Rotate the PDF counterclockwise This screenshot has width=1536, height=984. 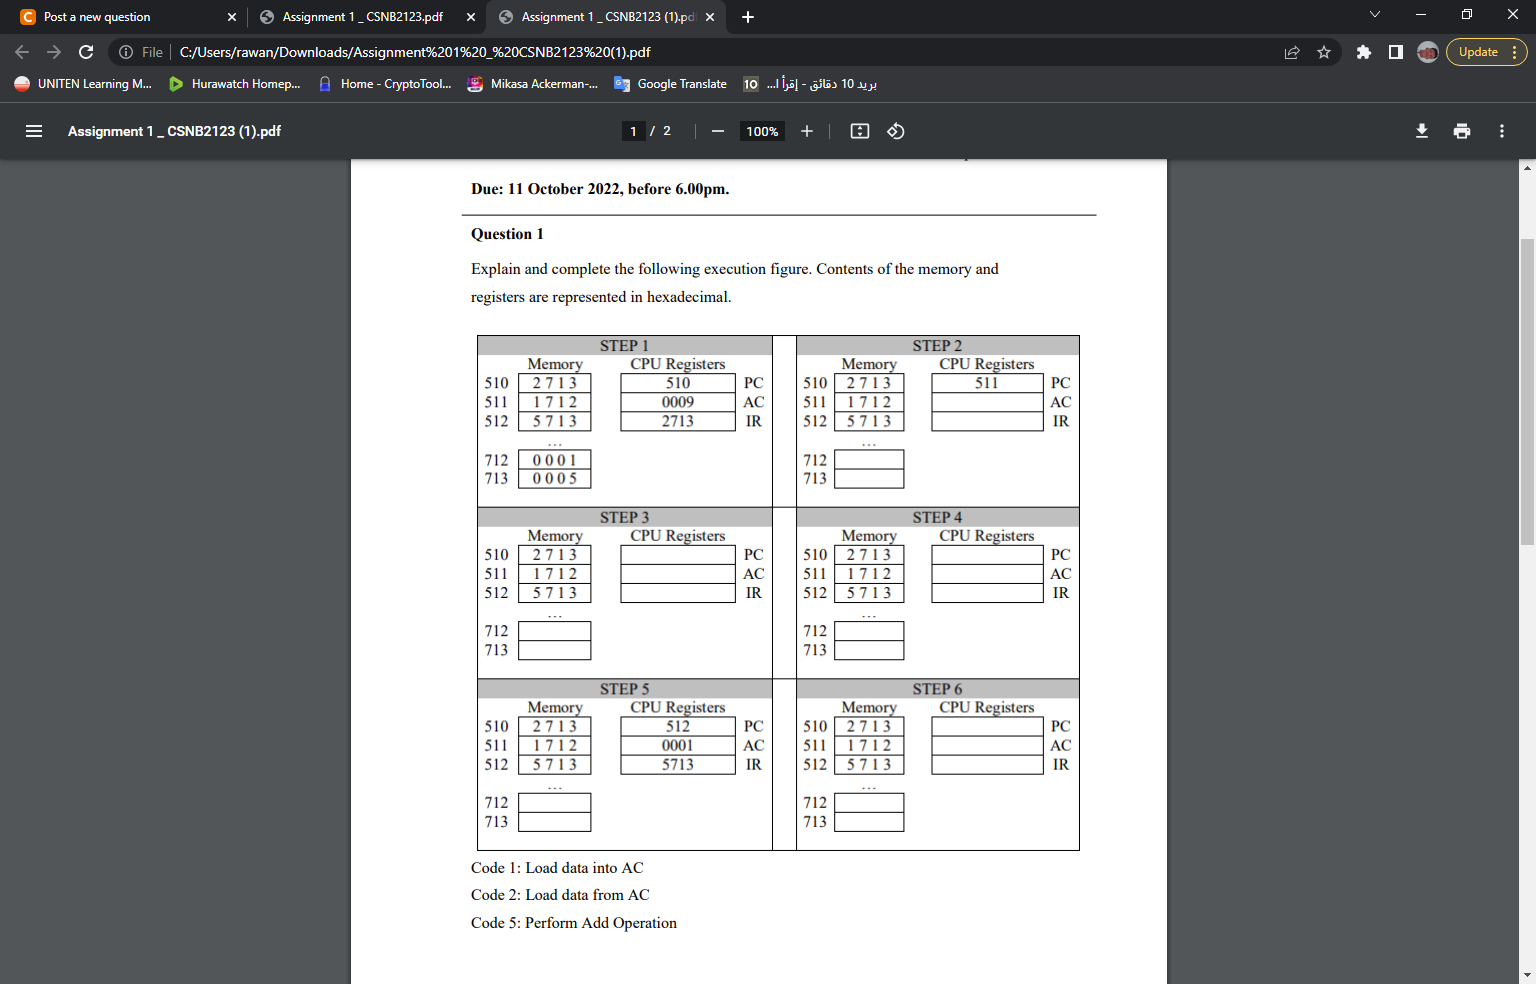(x=896, y=131)
